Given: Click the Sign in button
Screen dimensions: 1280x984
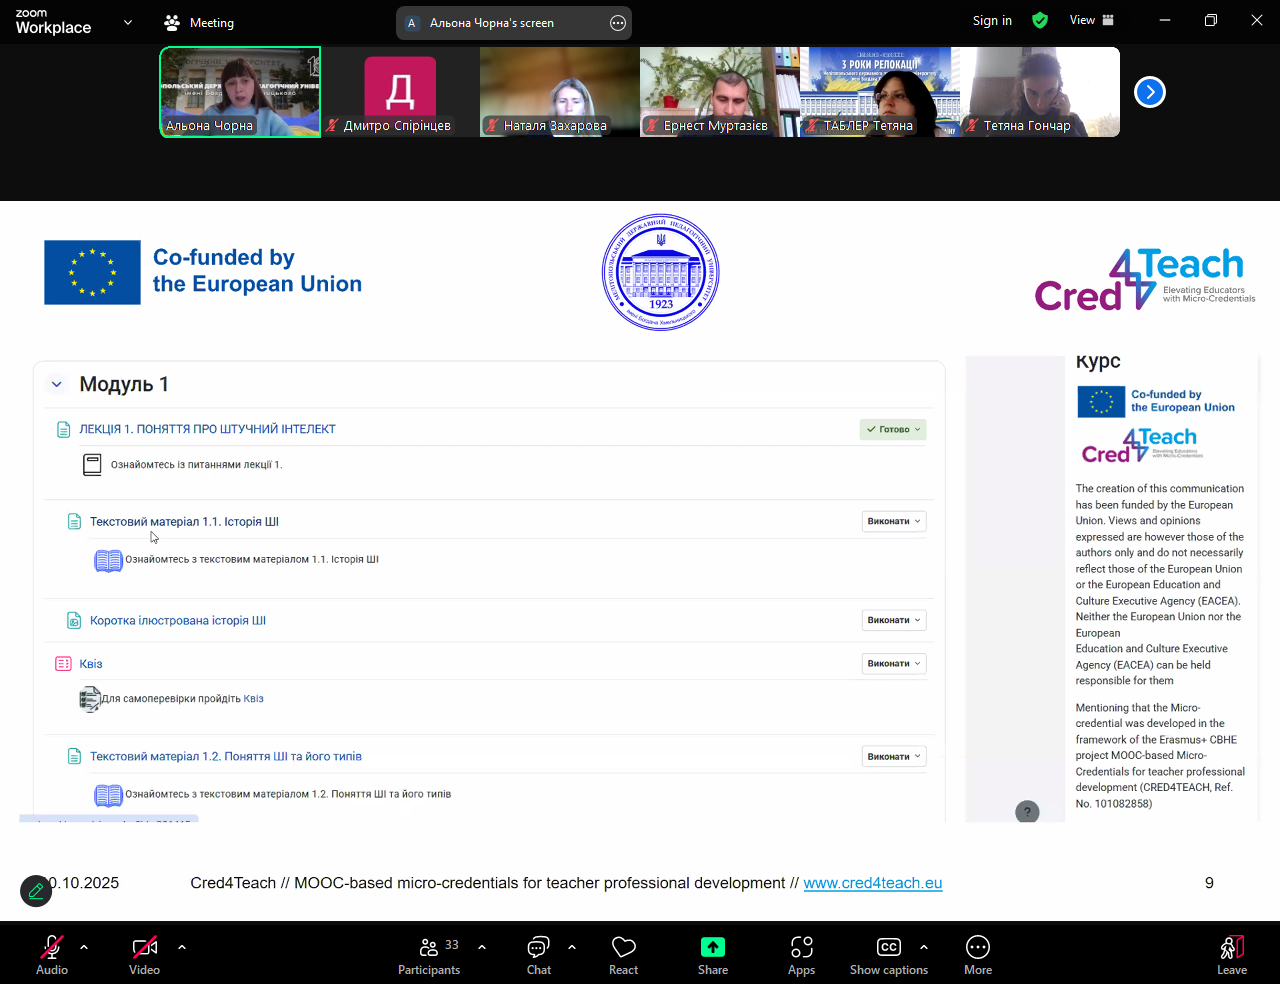Looking at the screenshot, I should coord(992,21).
